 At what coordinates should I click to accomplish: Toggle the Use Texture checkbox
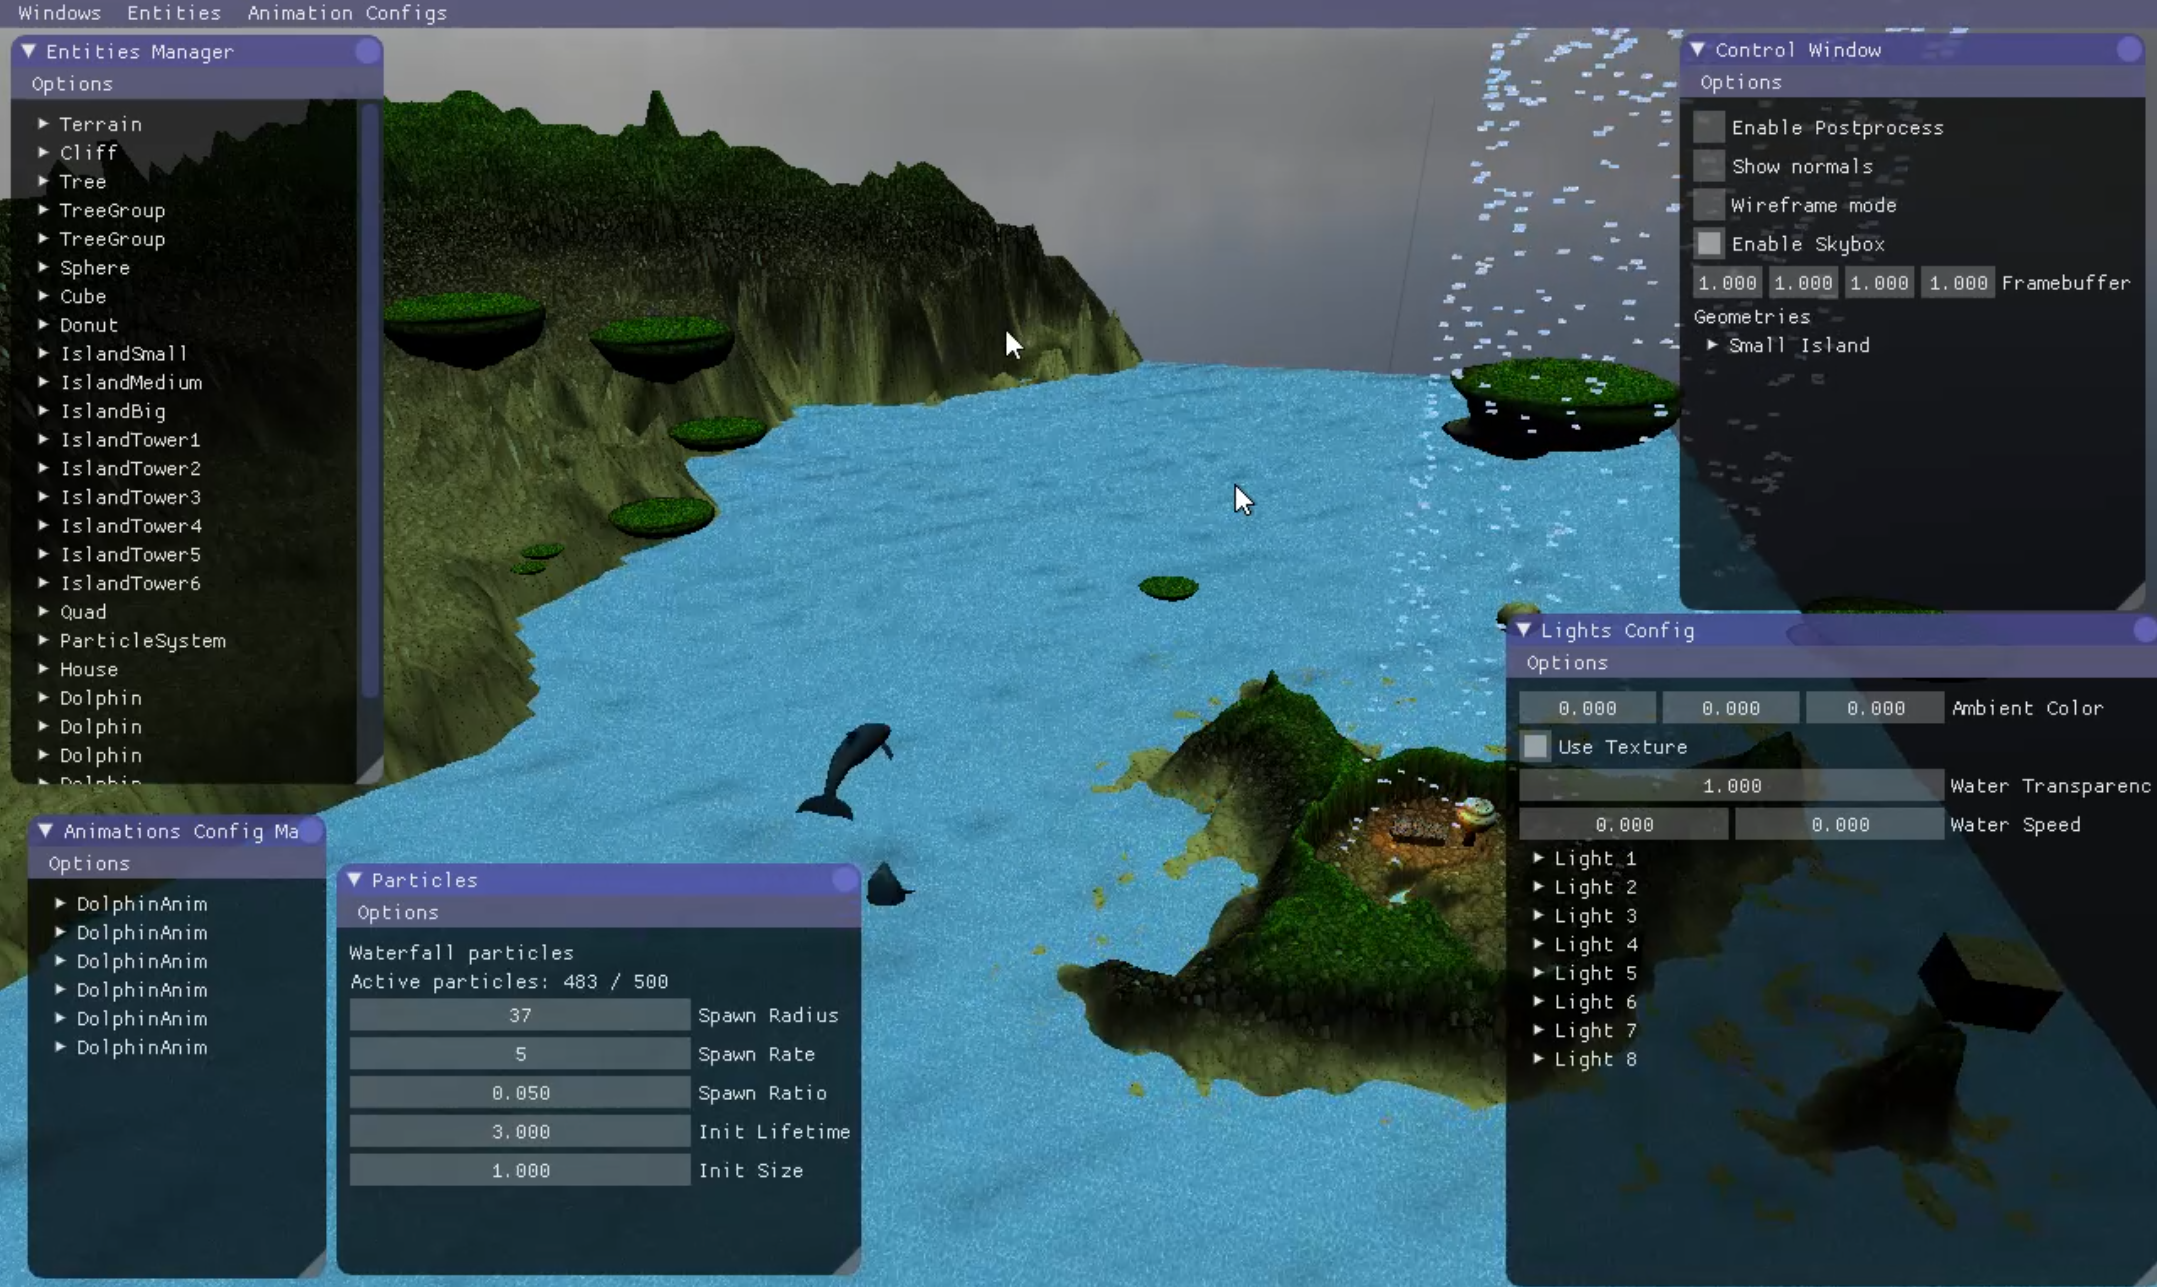click(1535, 746)
